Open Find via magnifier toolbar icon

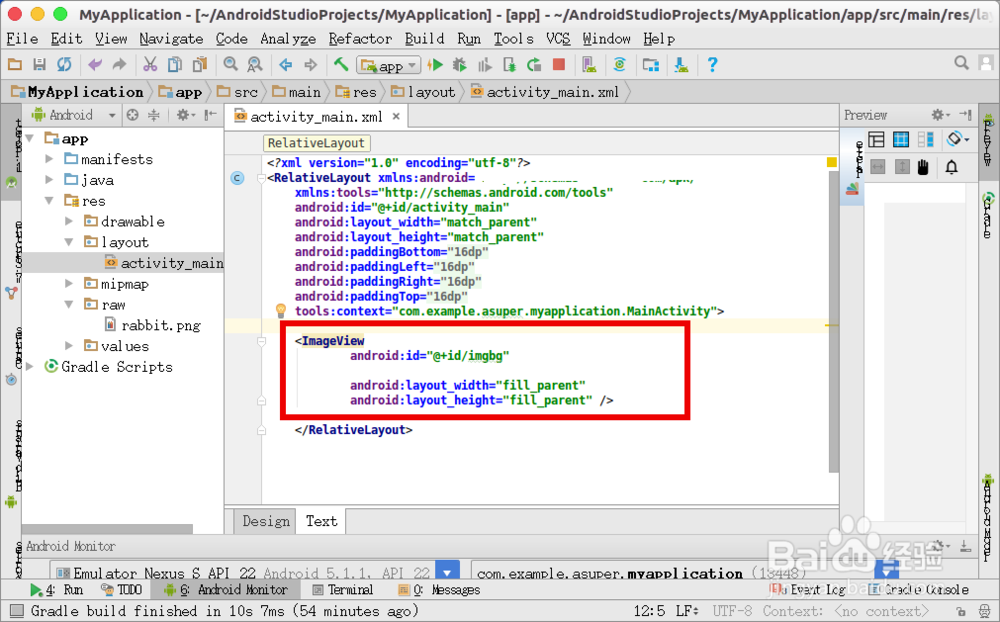coord(230,64)
